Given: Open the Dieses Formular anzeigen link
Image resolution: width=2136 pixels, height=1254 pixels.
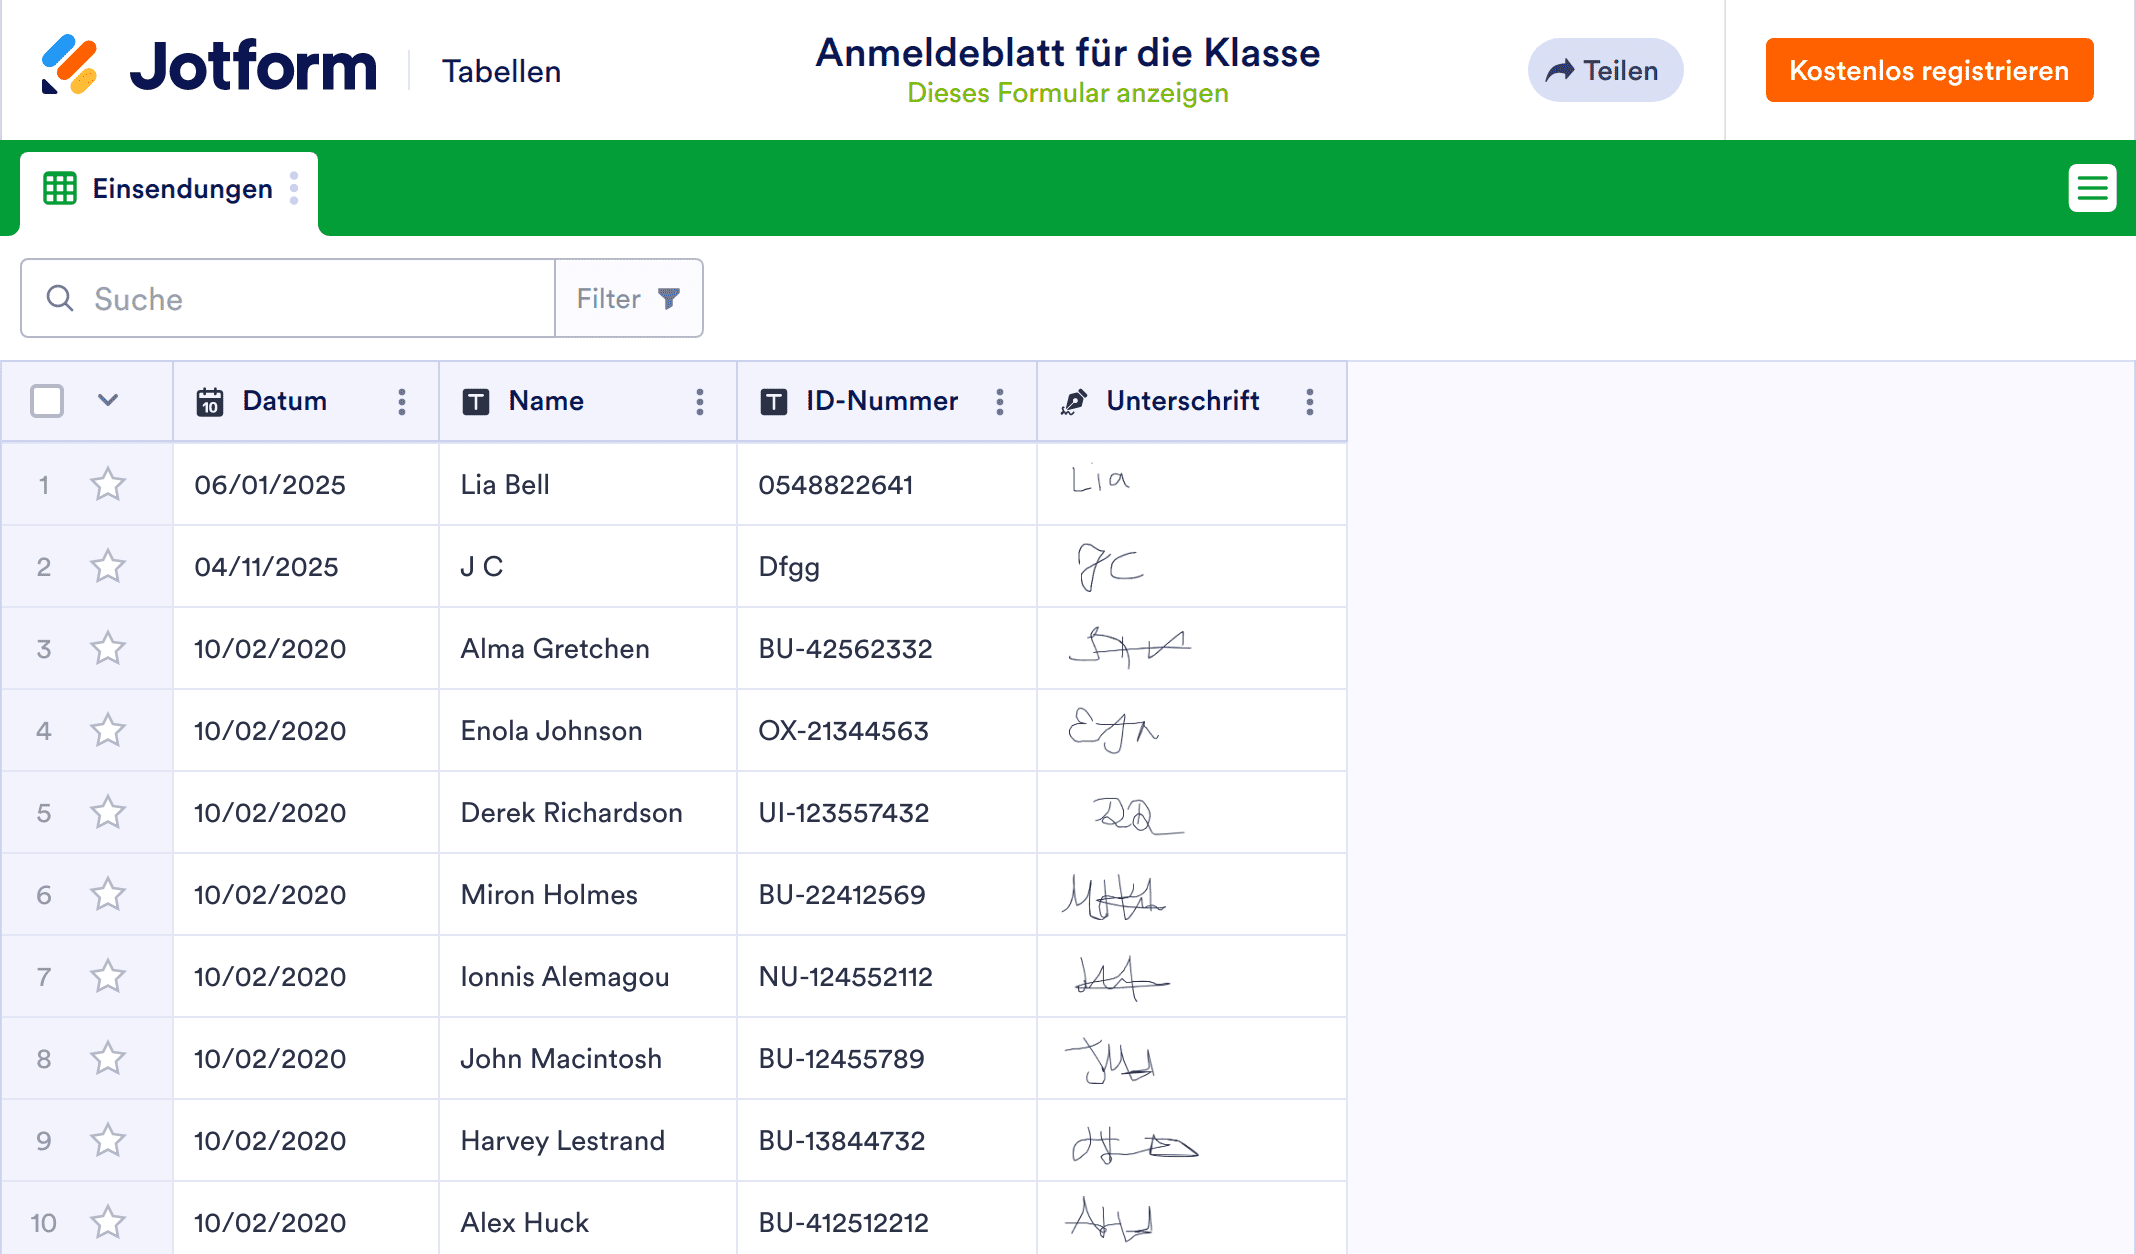Looking at the screenshot, I should pyautogui.click(x=1067, y=93).
